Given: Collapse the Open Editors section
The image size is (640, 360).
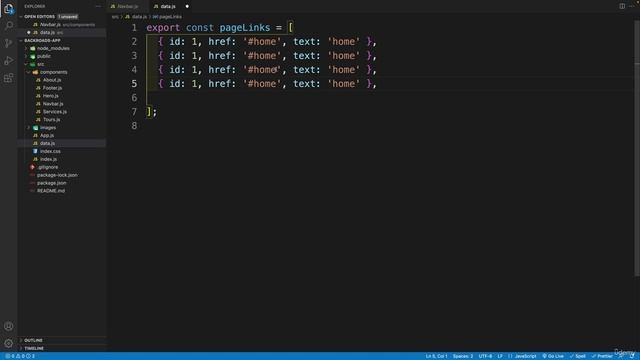Looking at the screenshot, I should [x=39, y=17].
